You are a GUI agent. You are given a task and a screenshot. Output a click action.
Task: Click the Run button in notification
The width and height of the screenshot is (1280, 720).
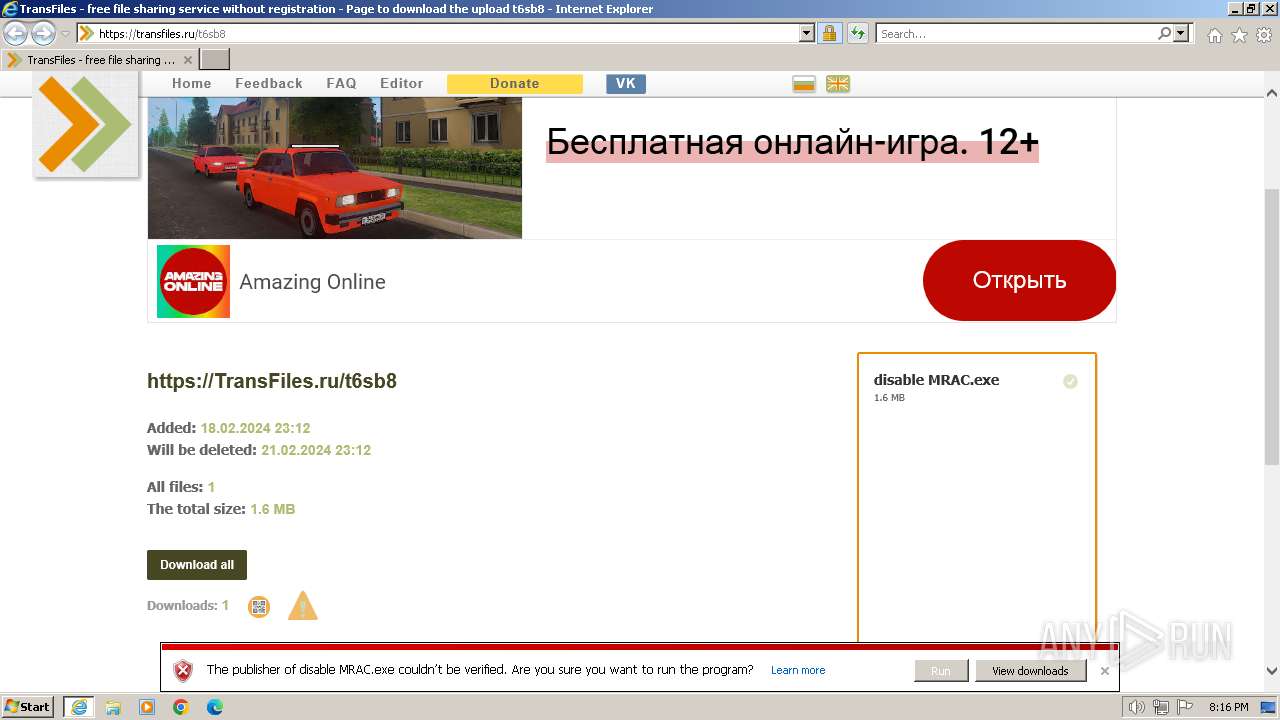pos(941,671)
